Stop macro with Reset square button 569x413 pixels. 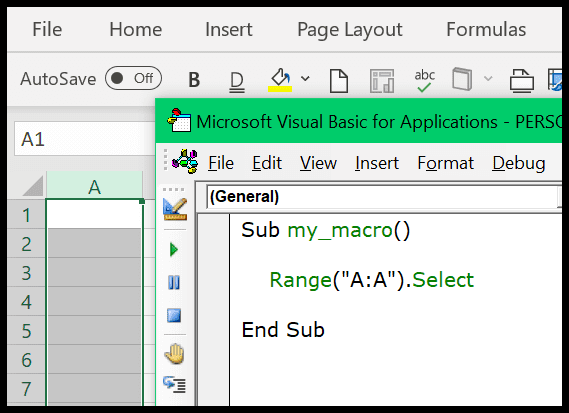click(174, 315)
